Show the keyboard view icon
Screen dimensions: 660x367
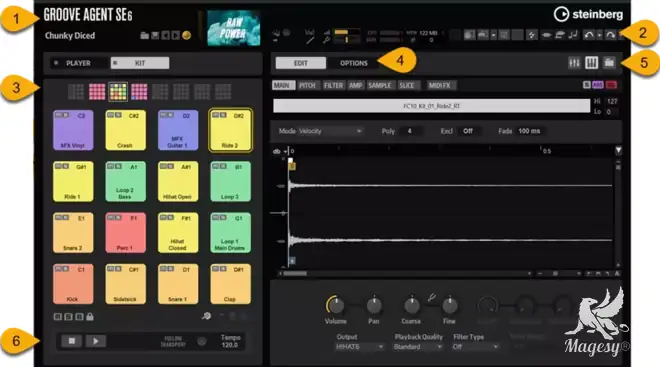coord(591,63)
